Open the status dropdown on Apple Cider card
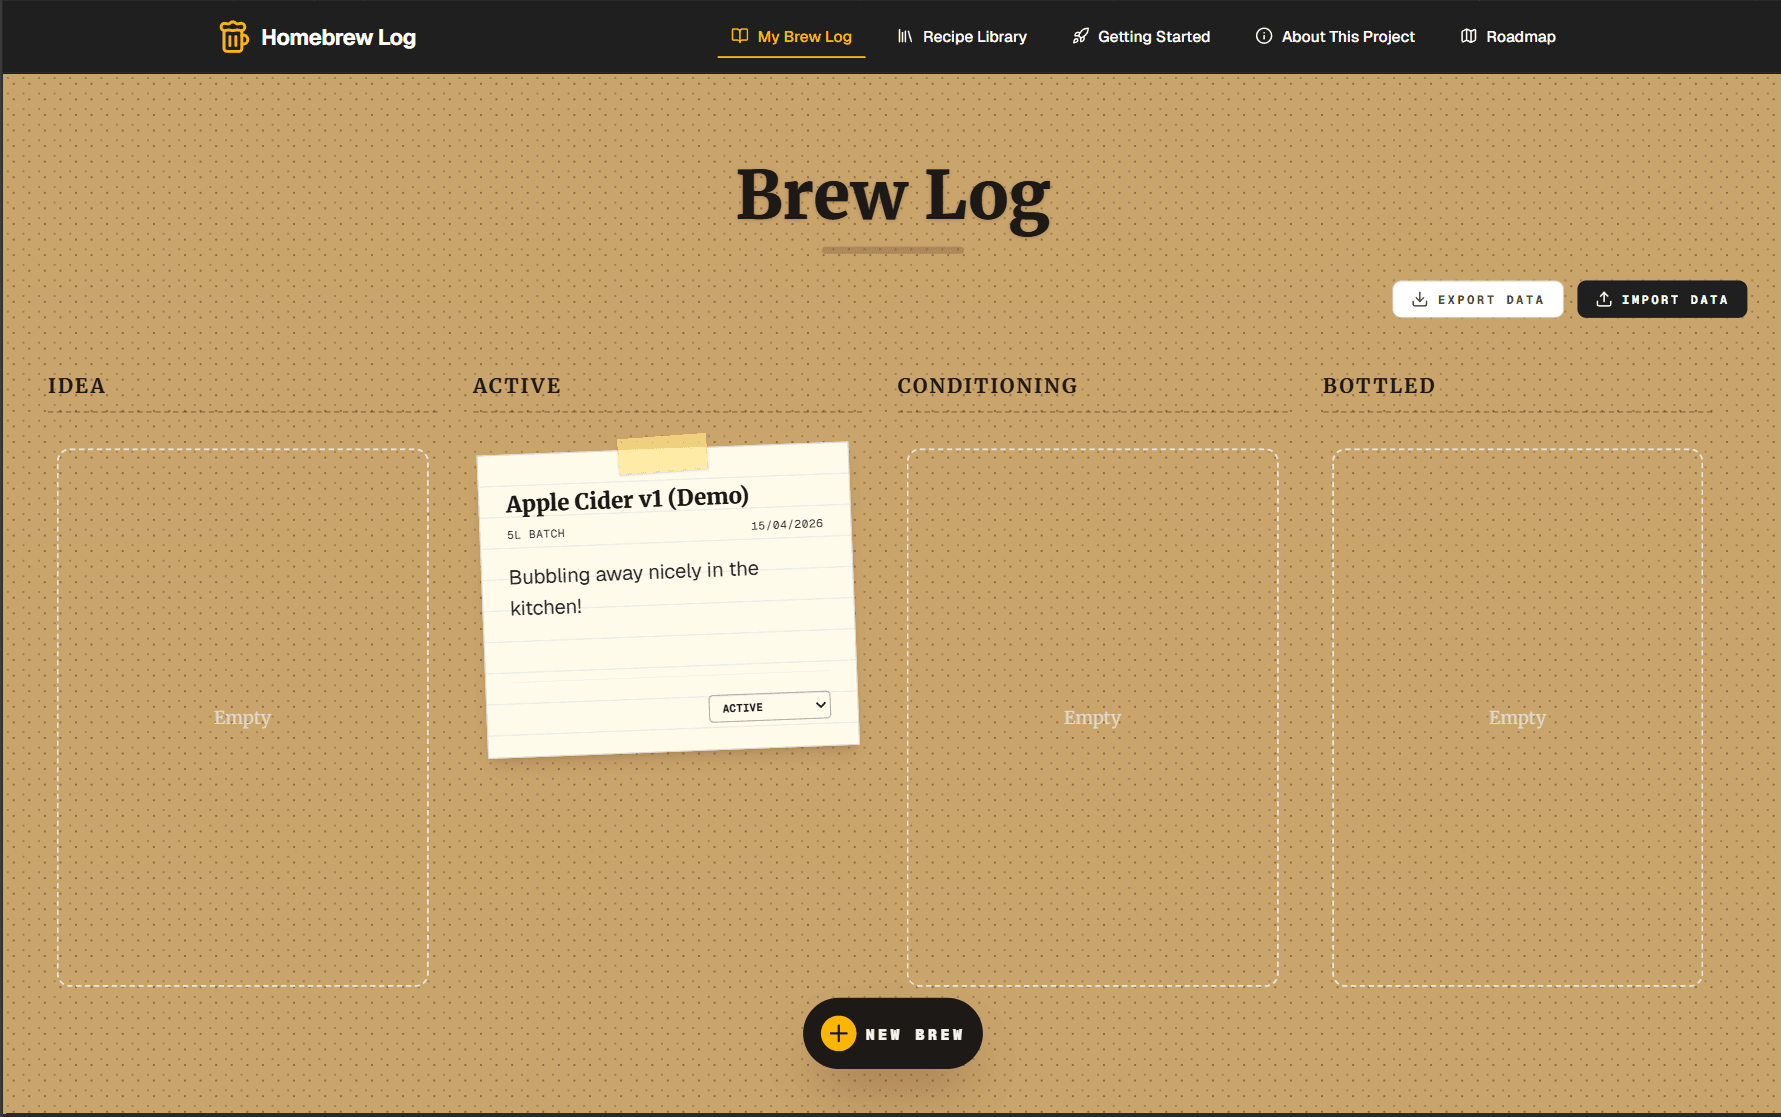Viewport: 1781px width, 1117px height. [769, 706]
